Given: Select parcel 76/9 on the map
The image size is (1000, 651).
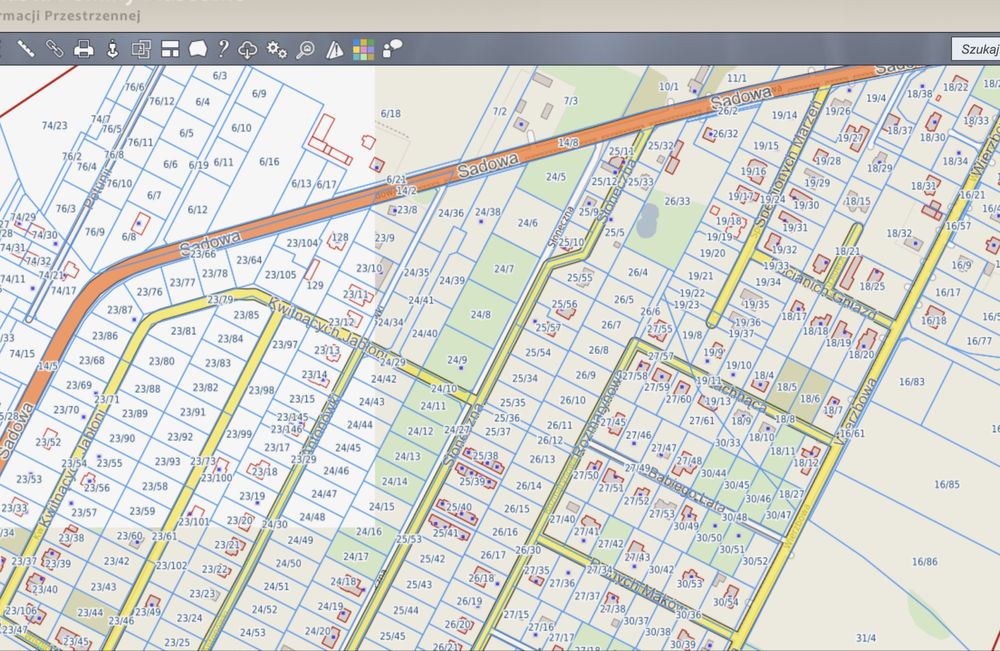Looking at the screenshot, I should coord(95,231).
